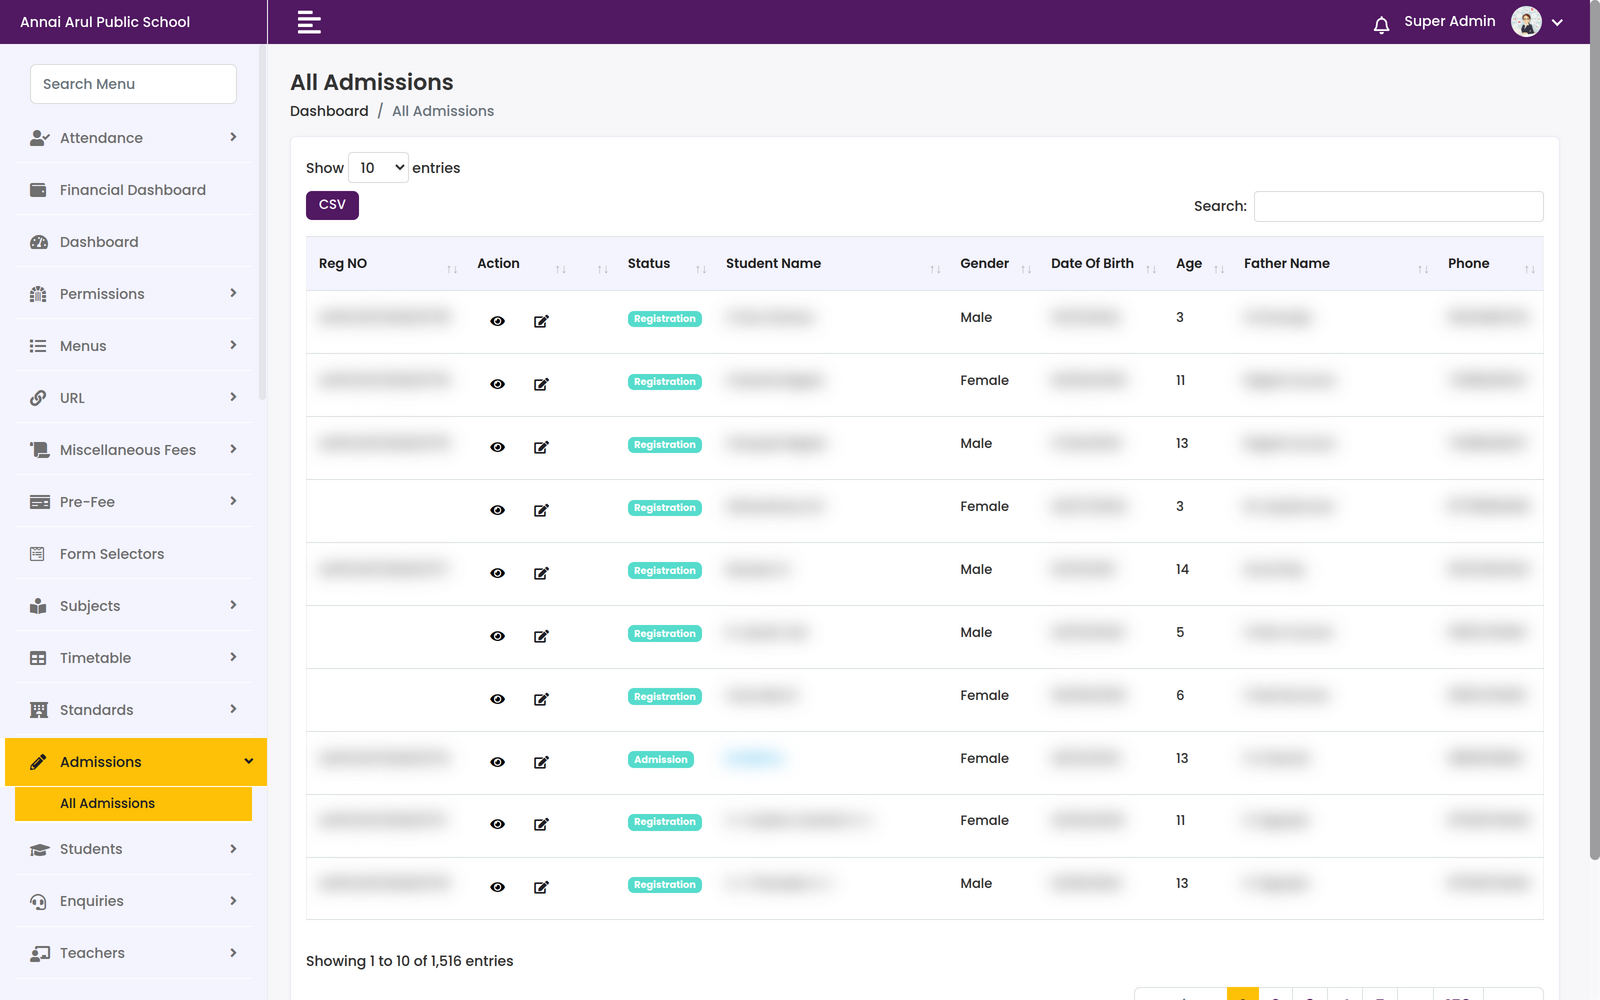Follow the Dashboard breadcrumb link

tap(329, 111)
